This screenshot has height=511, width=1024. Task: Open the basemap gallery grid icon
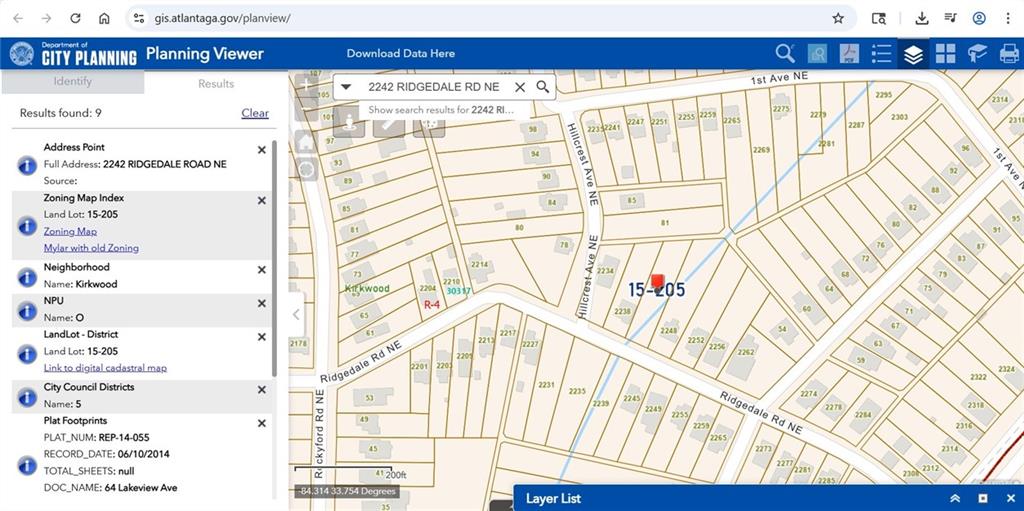pyautogui.click(x=945, y=54)
